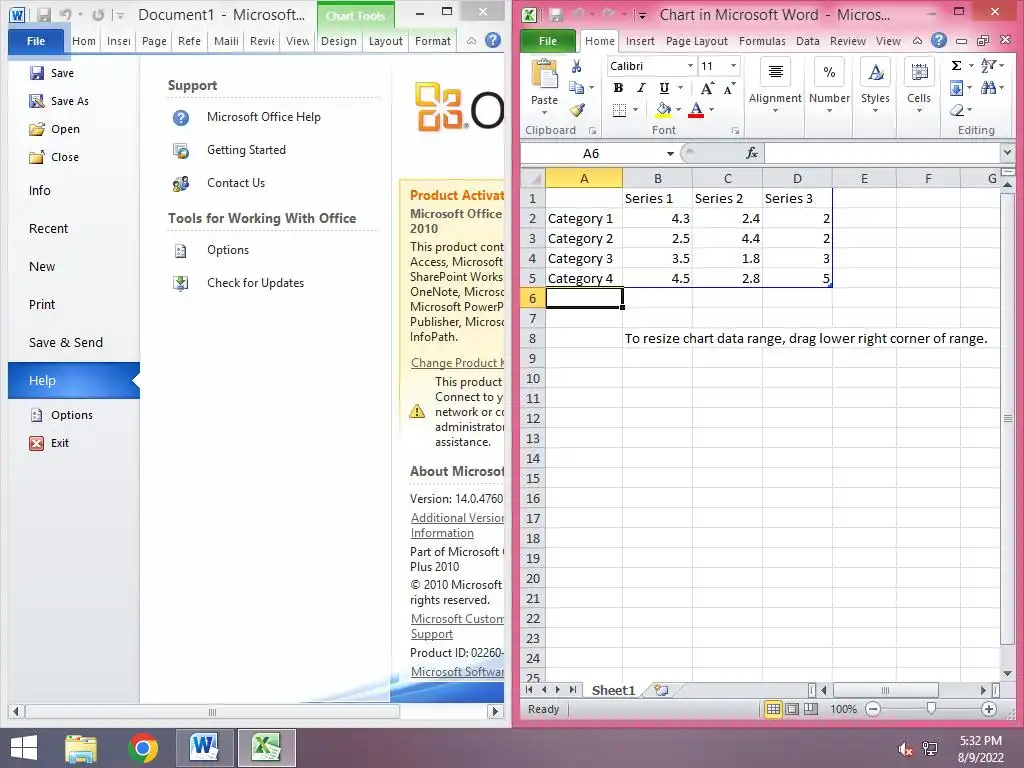The image size is (1024, 768).
Task: Open the Calibri font name dropdown
Action: click(x=690, y=66)
